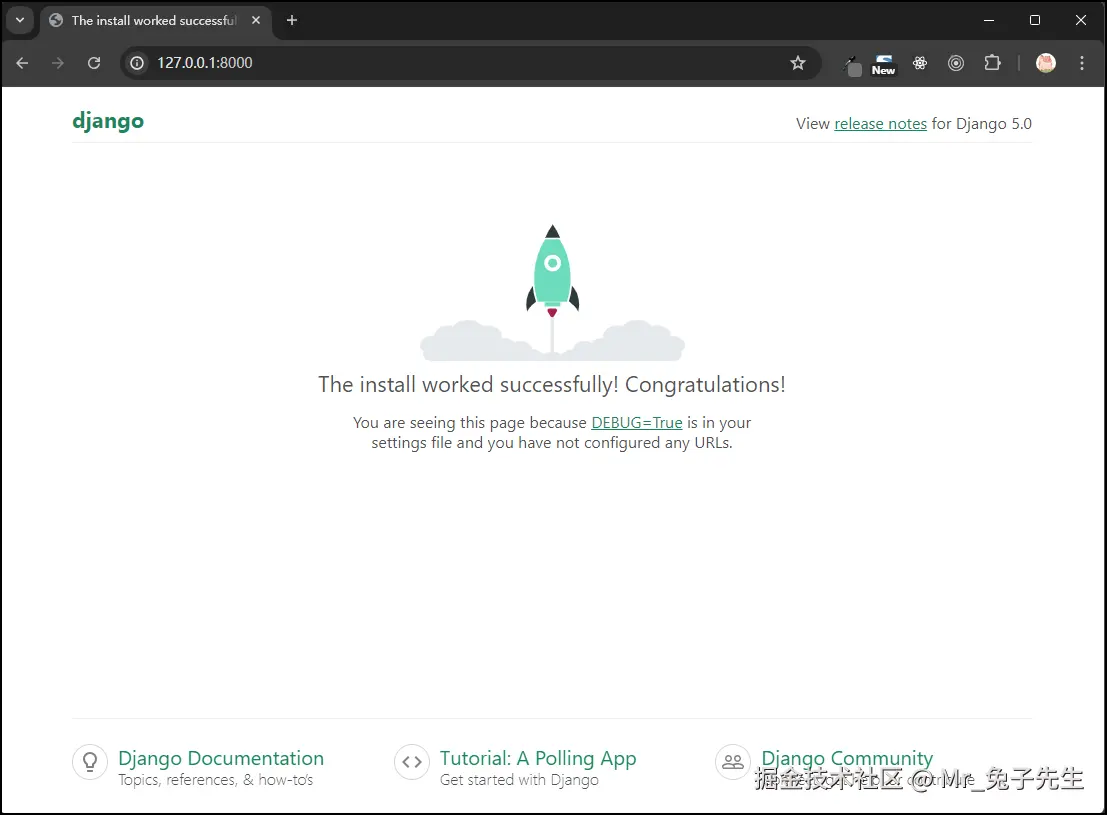Click the django logo heading

click(108, 121)
